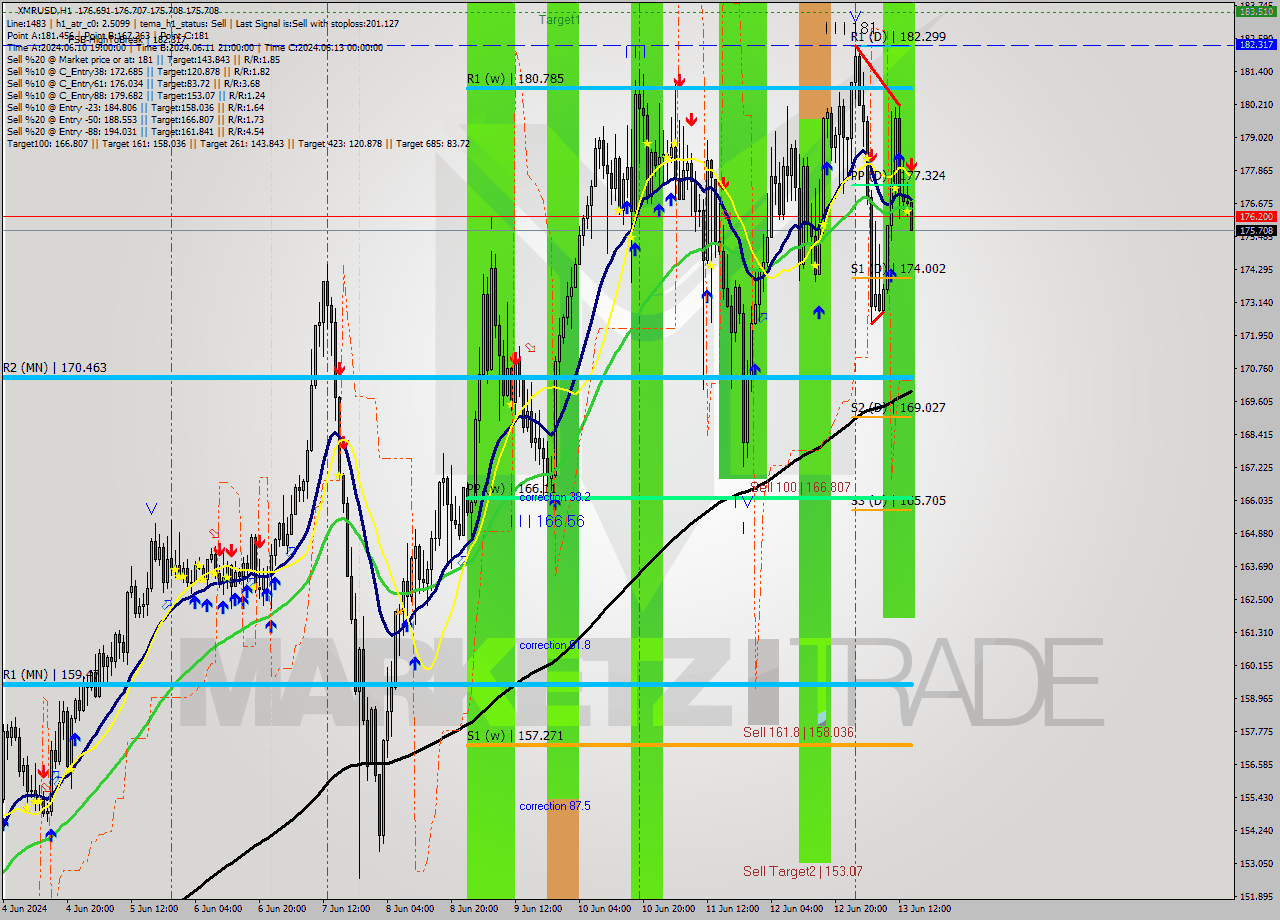Click the '10 Jun 20:00' time axis label
This screenshot has height=920, width=1280.
(x=669, y=910)
